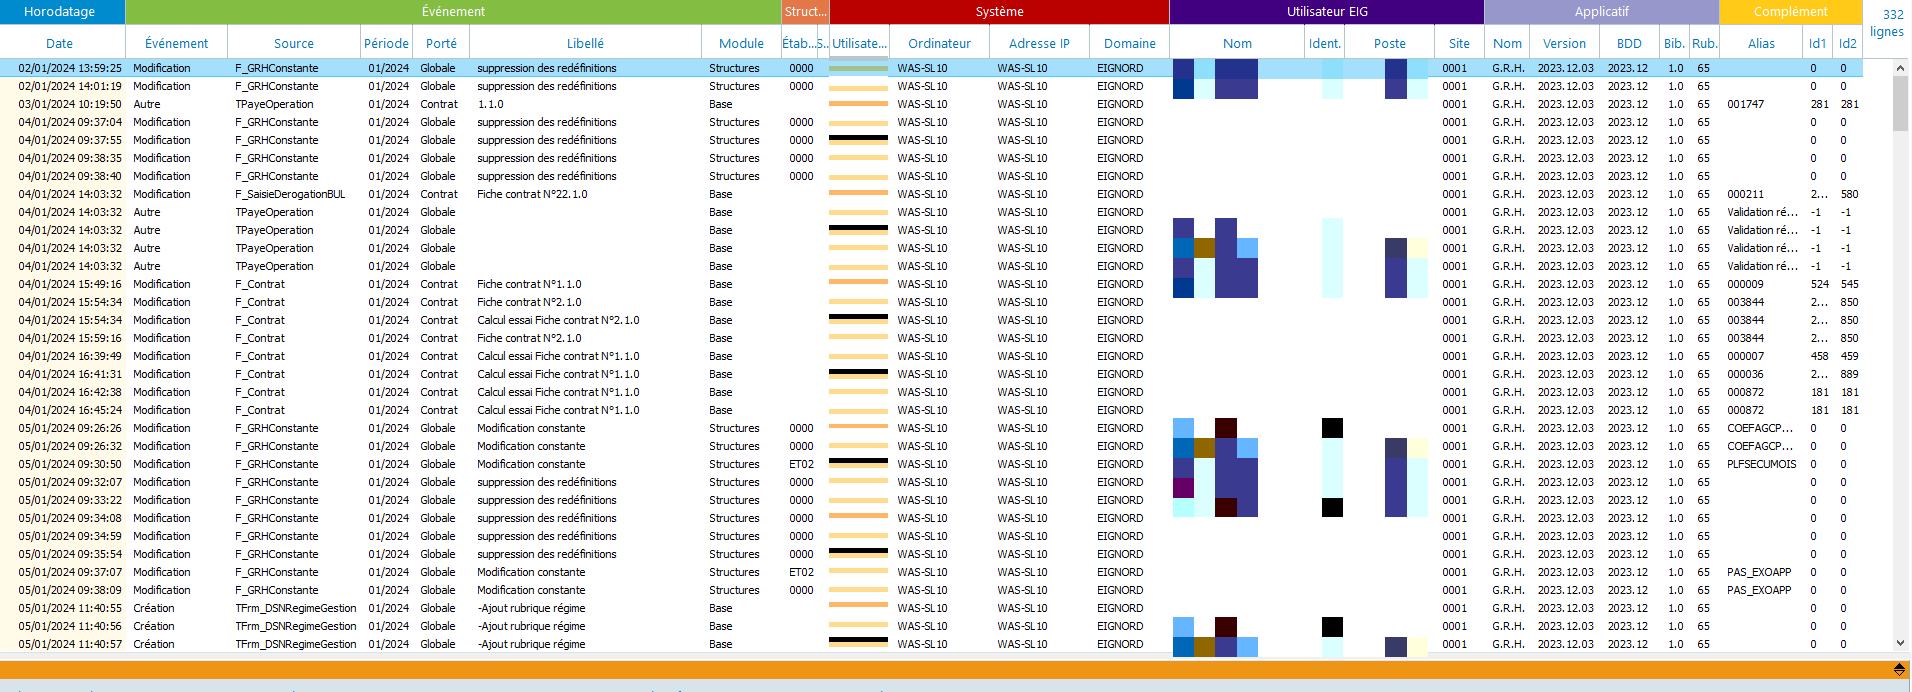Click the yellow Complément group header
This screenshot has width=1912, height=692.
point(1789,12)
